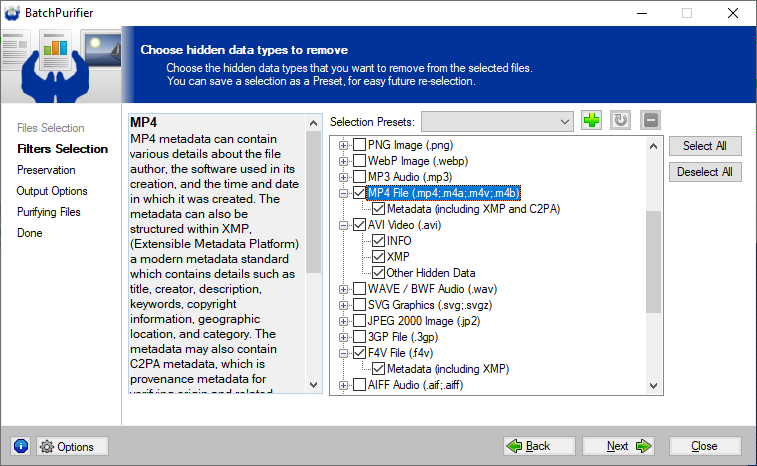Click the refresh preset icon

(x=620, y=120)
